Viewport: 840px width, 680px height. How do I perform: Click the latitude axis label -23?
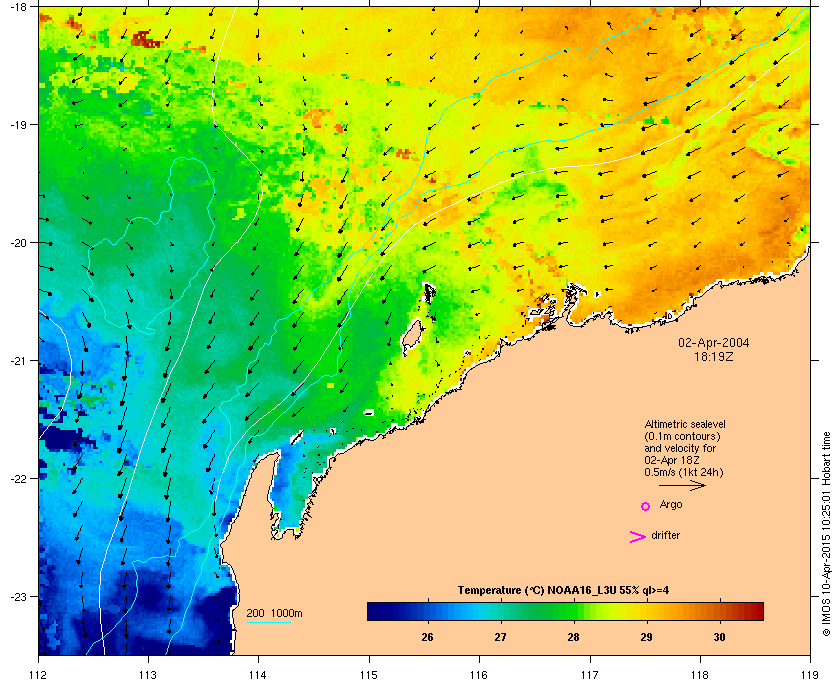tap(18, 596)
